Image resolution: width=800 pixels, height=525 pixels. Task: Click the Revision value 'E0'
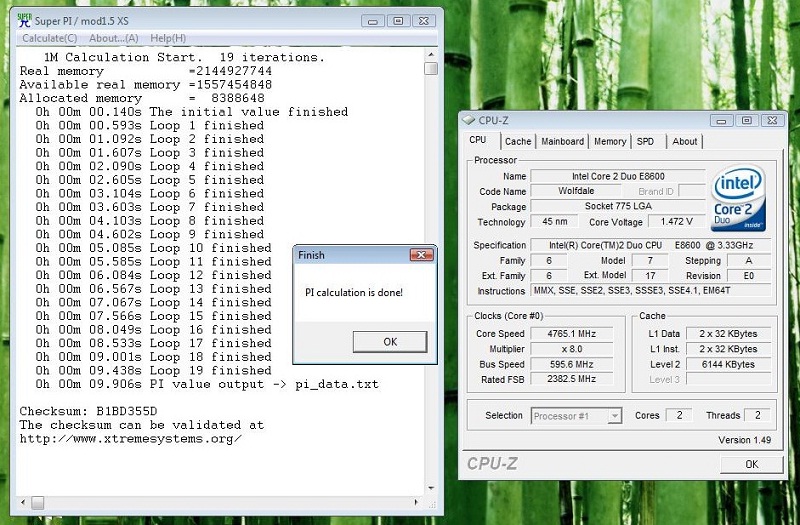(x=749, y=276)
